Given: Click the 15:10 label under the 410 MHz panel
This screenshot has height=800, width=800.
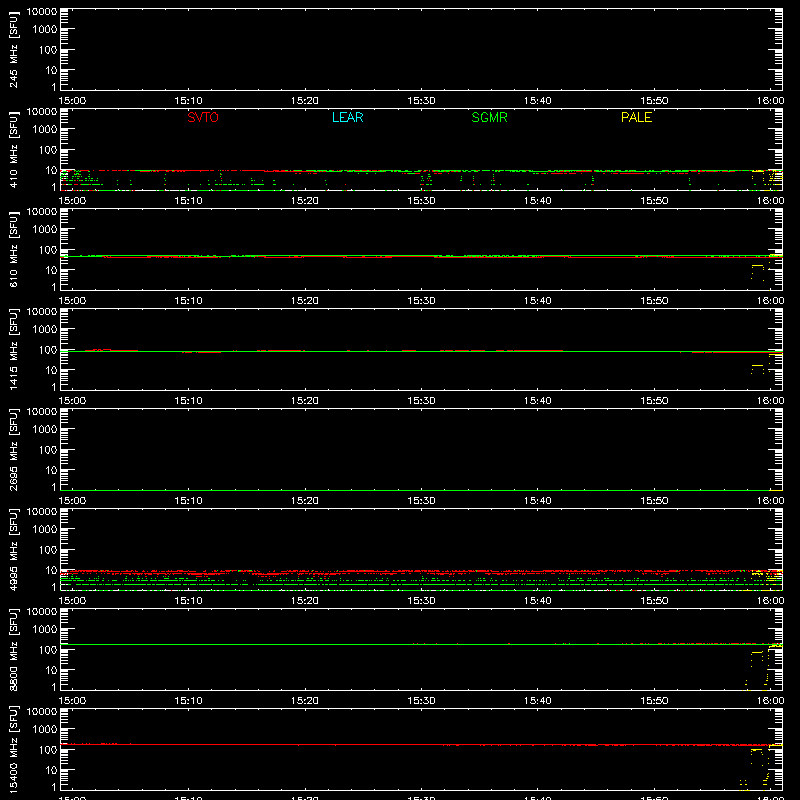Looking at the screenshot, I should (x=188, y=201).
